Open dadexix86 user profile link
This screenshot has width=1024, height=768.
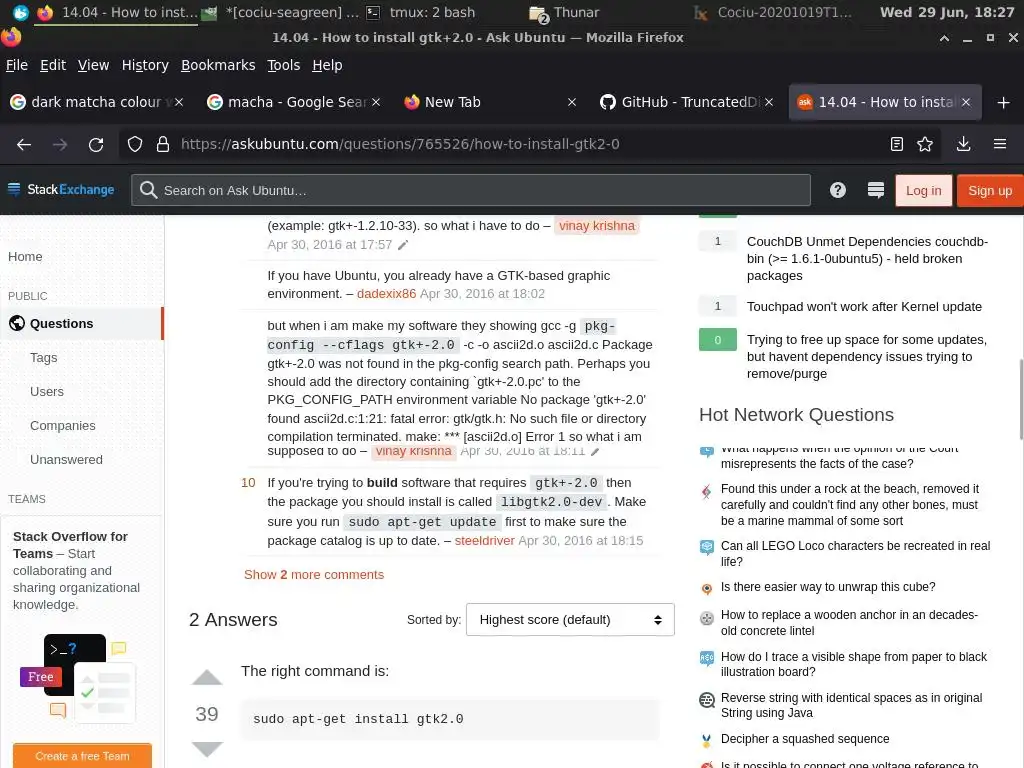point(386,294)
